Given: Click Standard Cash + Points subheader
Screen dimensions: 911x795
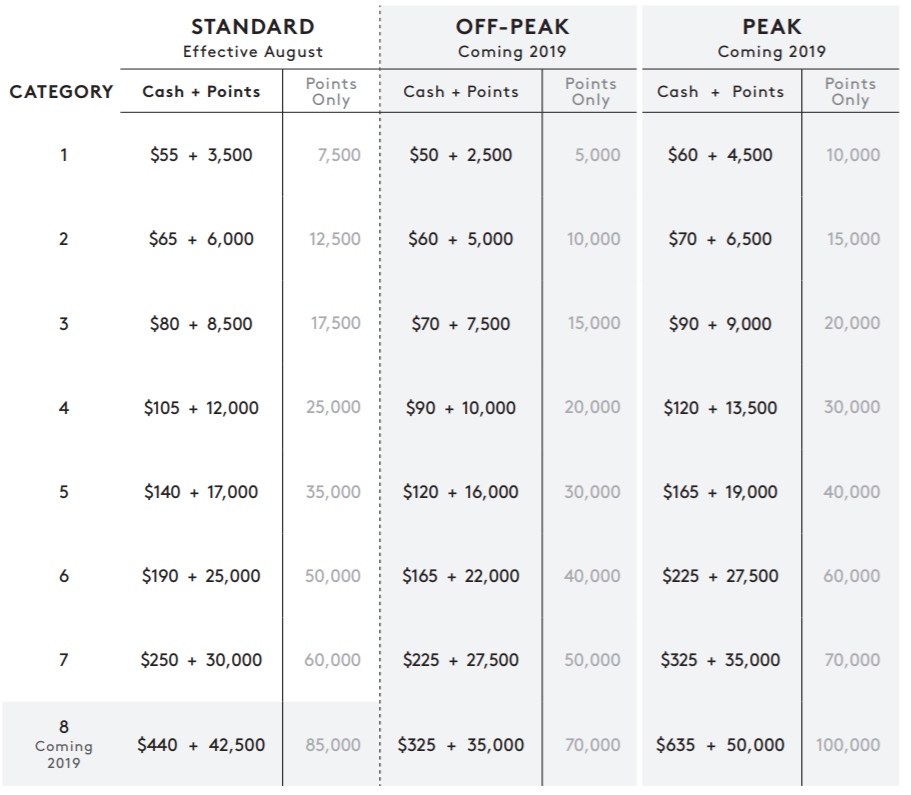Looking at the screenshot, I should (x=201, y=92).
